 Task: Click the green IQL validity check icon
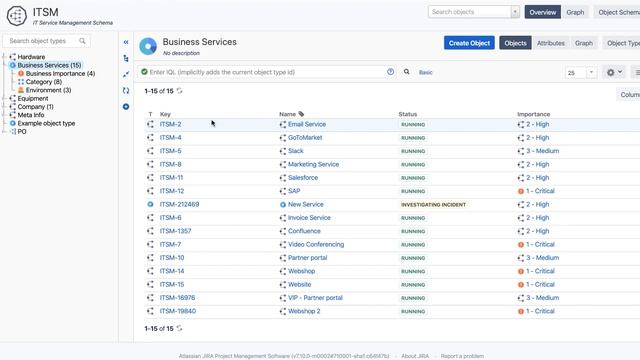point(144,72)
